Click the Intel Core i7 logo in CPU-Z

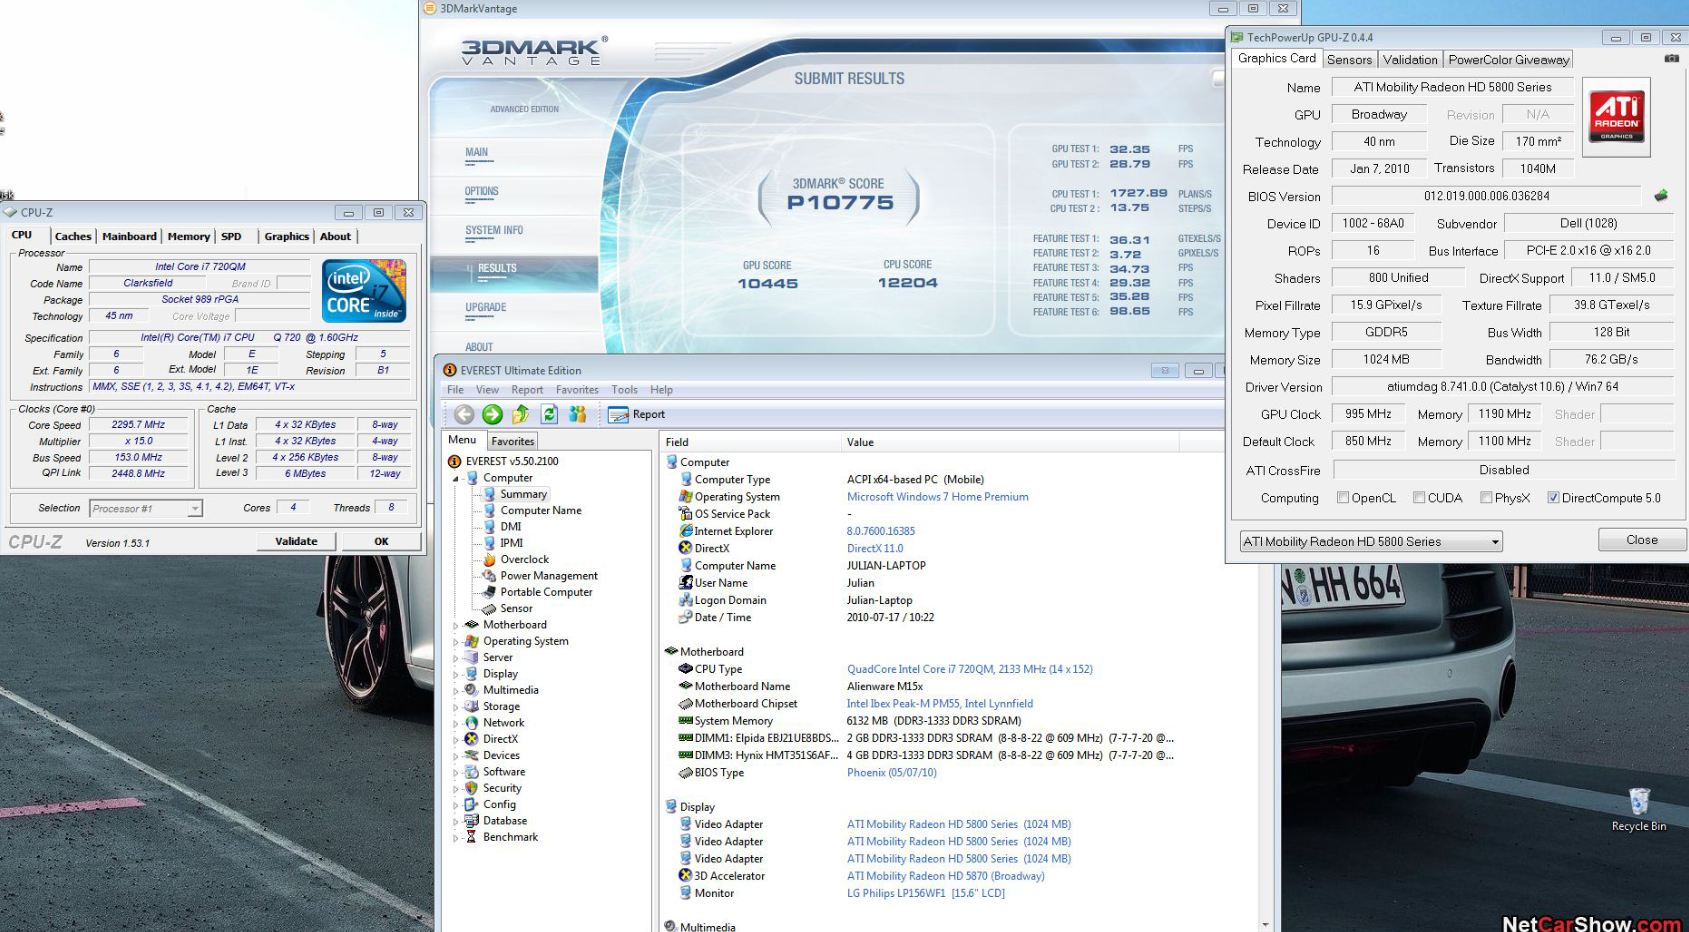pos(364,291)
